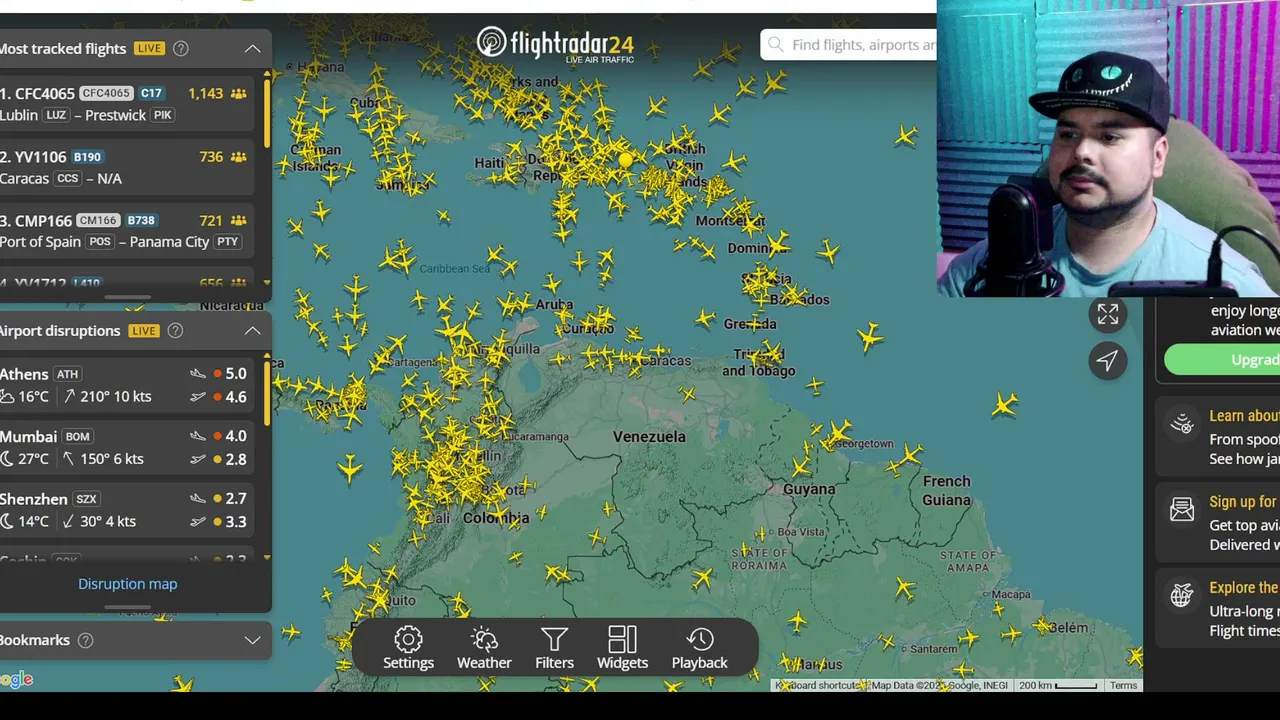Click the green Upgrade button

point(1222,360)
